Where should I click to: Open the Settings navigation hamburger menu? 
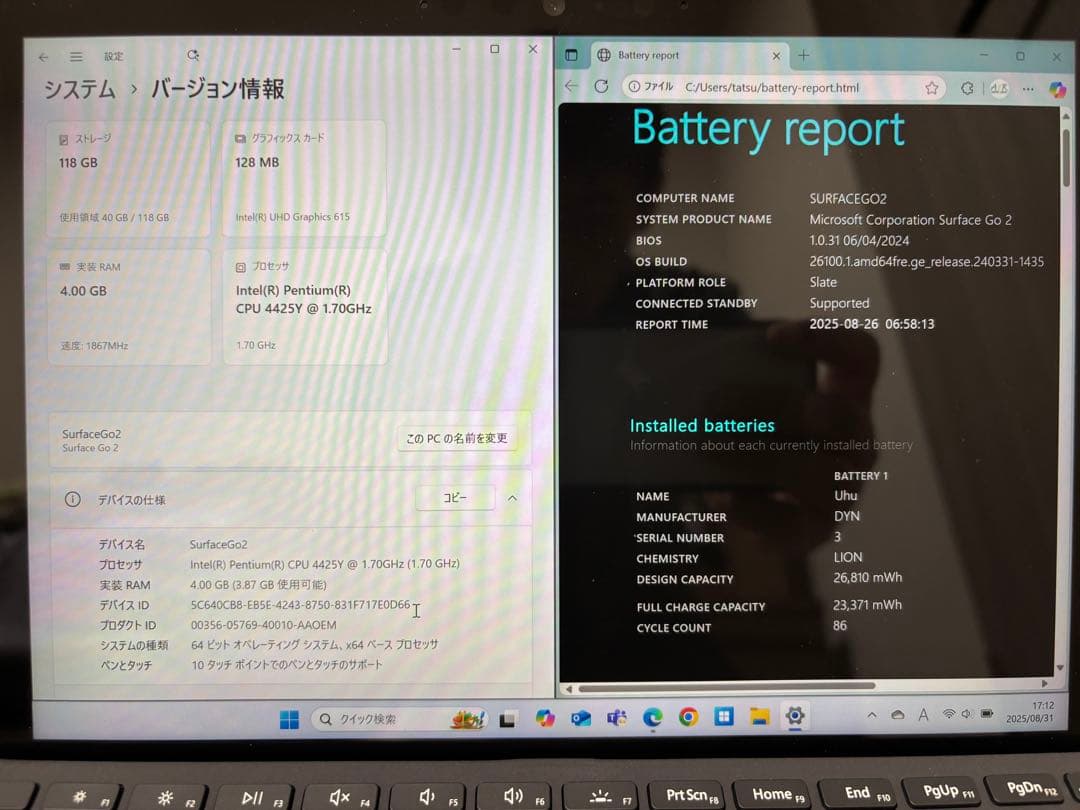coord(77,57)
